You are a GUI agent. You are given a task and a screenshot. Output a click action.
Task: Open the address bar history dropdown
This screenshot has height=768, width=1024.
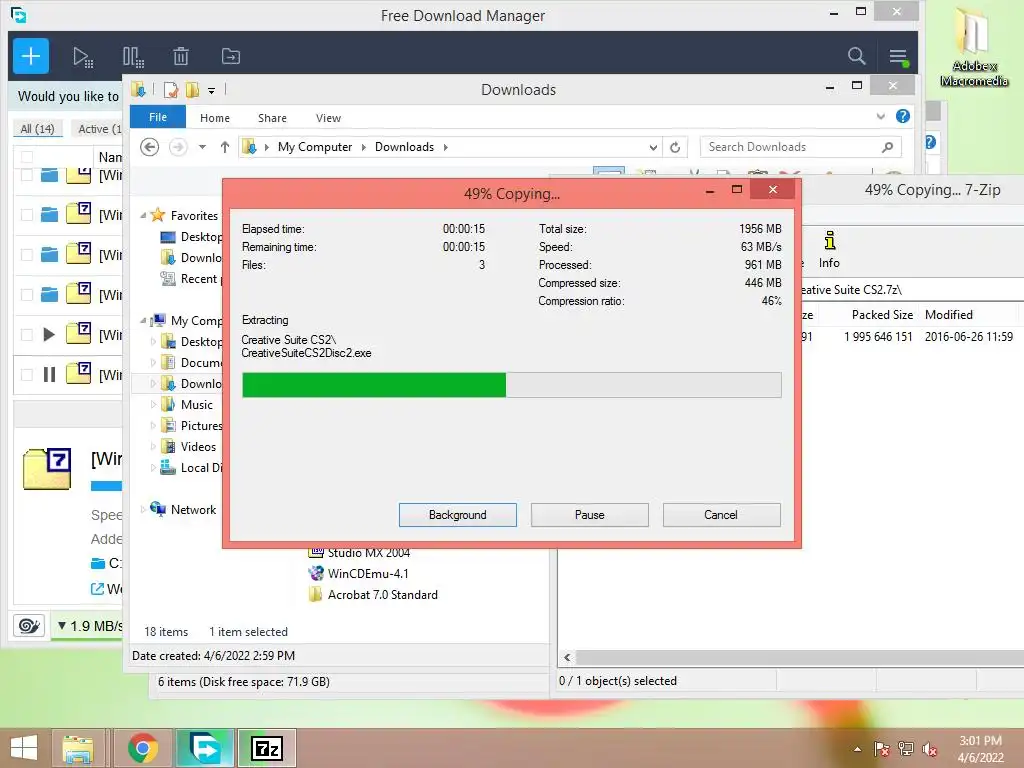(653, 148)
